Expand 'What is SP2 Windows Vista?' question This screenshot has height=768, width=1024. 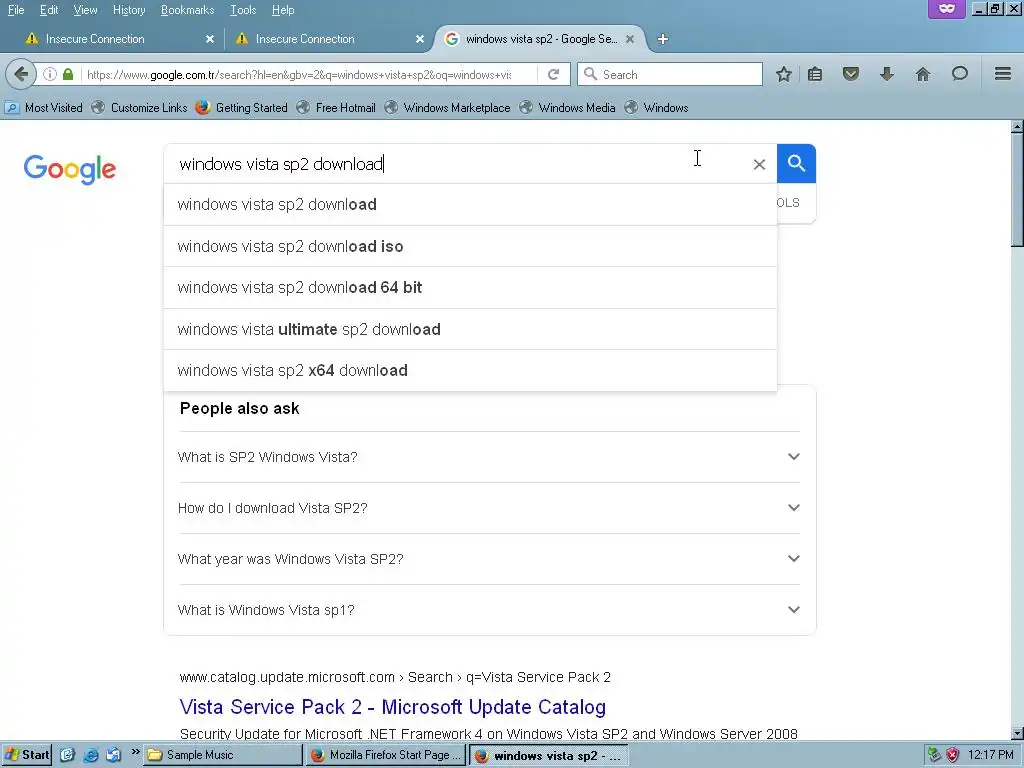489,457
